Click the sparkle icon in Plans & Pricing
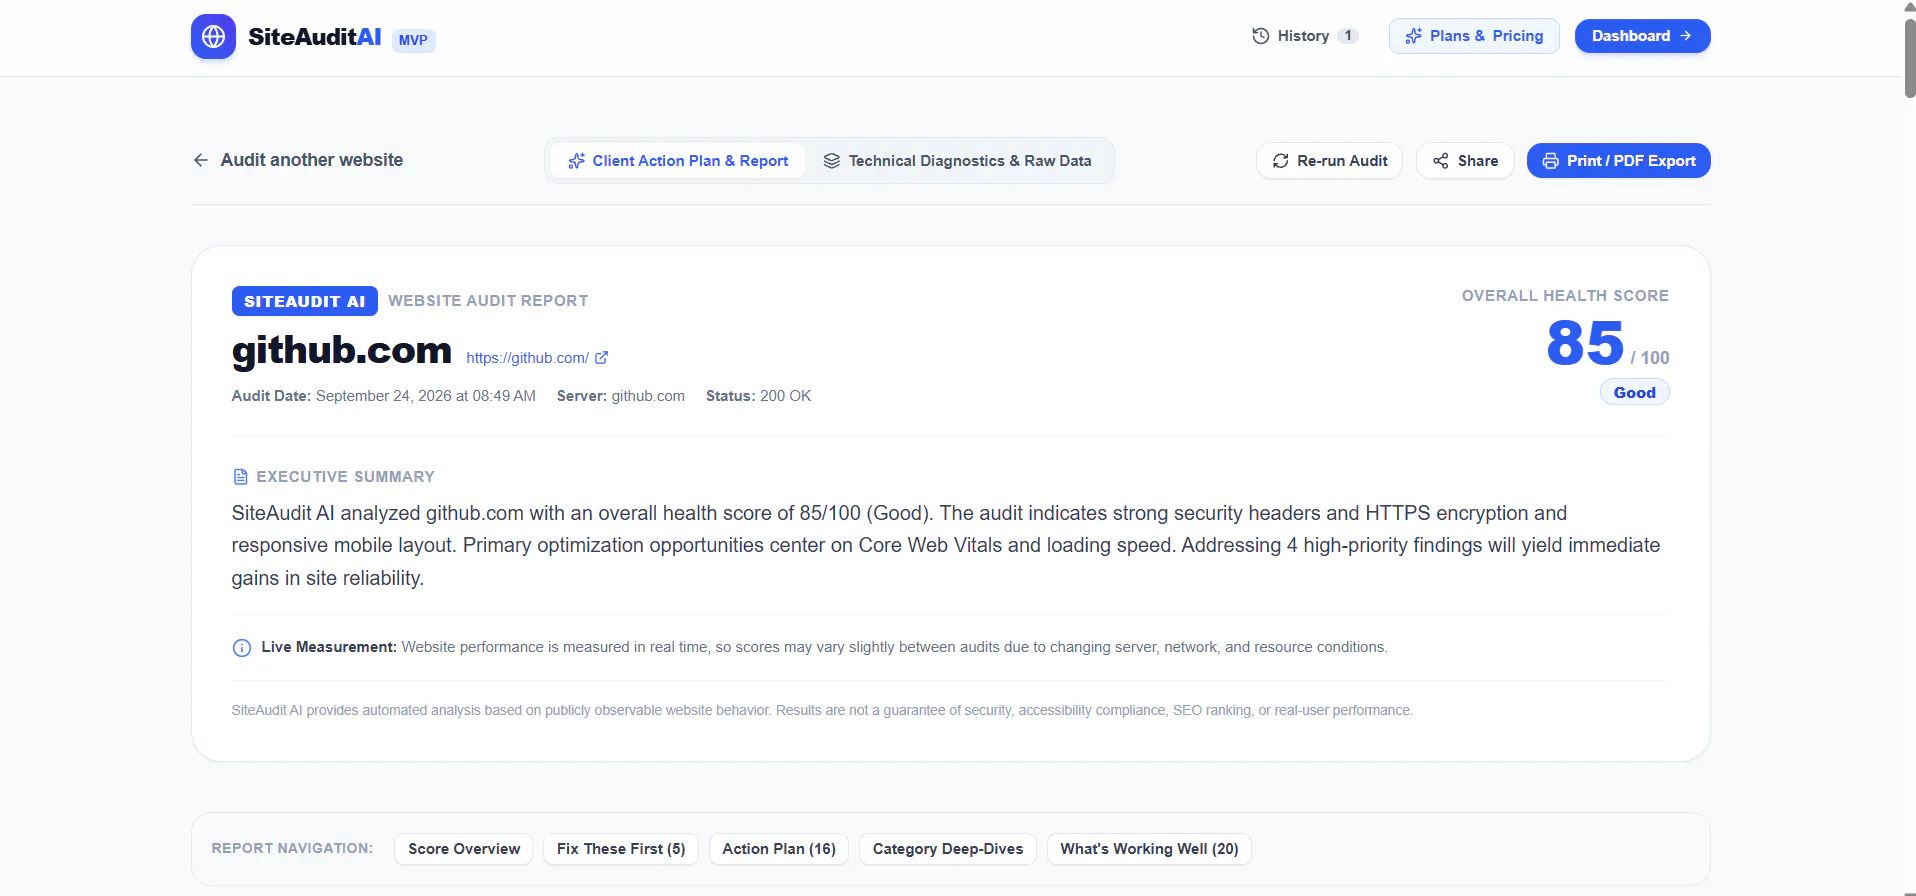Viewport: 1916px width, 896px height. (1413, 36)
